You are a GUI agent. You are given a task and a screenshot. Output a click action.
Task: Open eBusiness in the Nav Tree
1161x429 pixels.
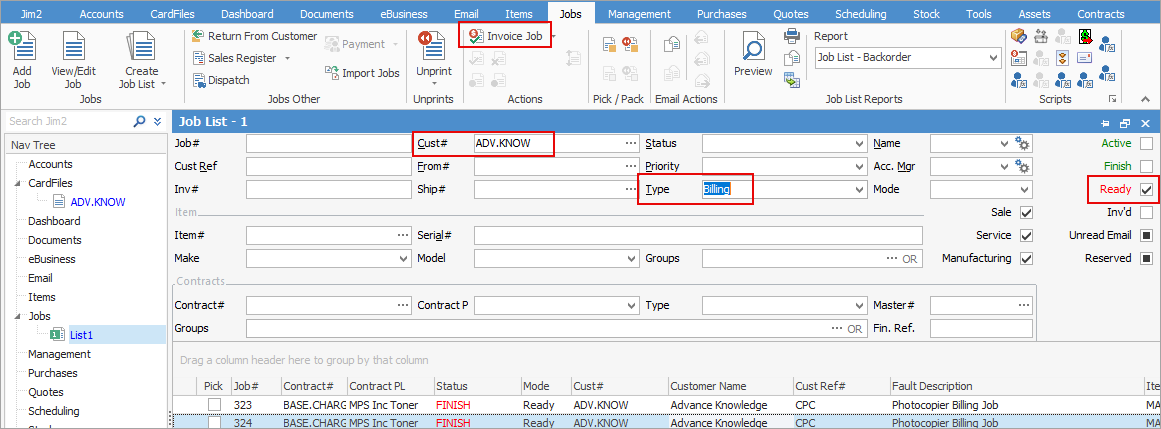pos(52,259)
